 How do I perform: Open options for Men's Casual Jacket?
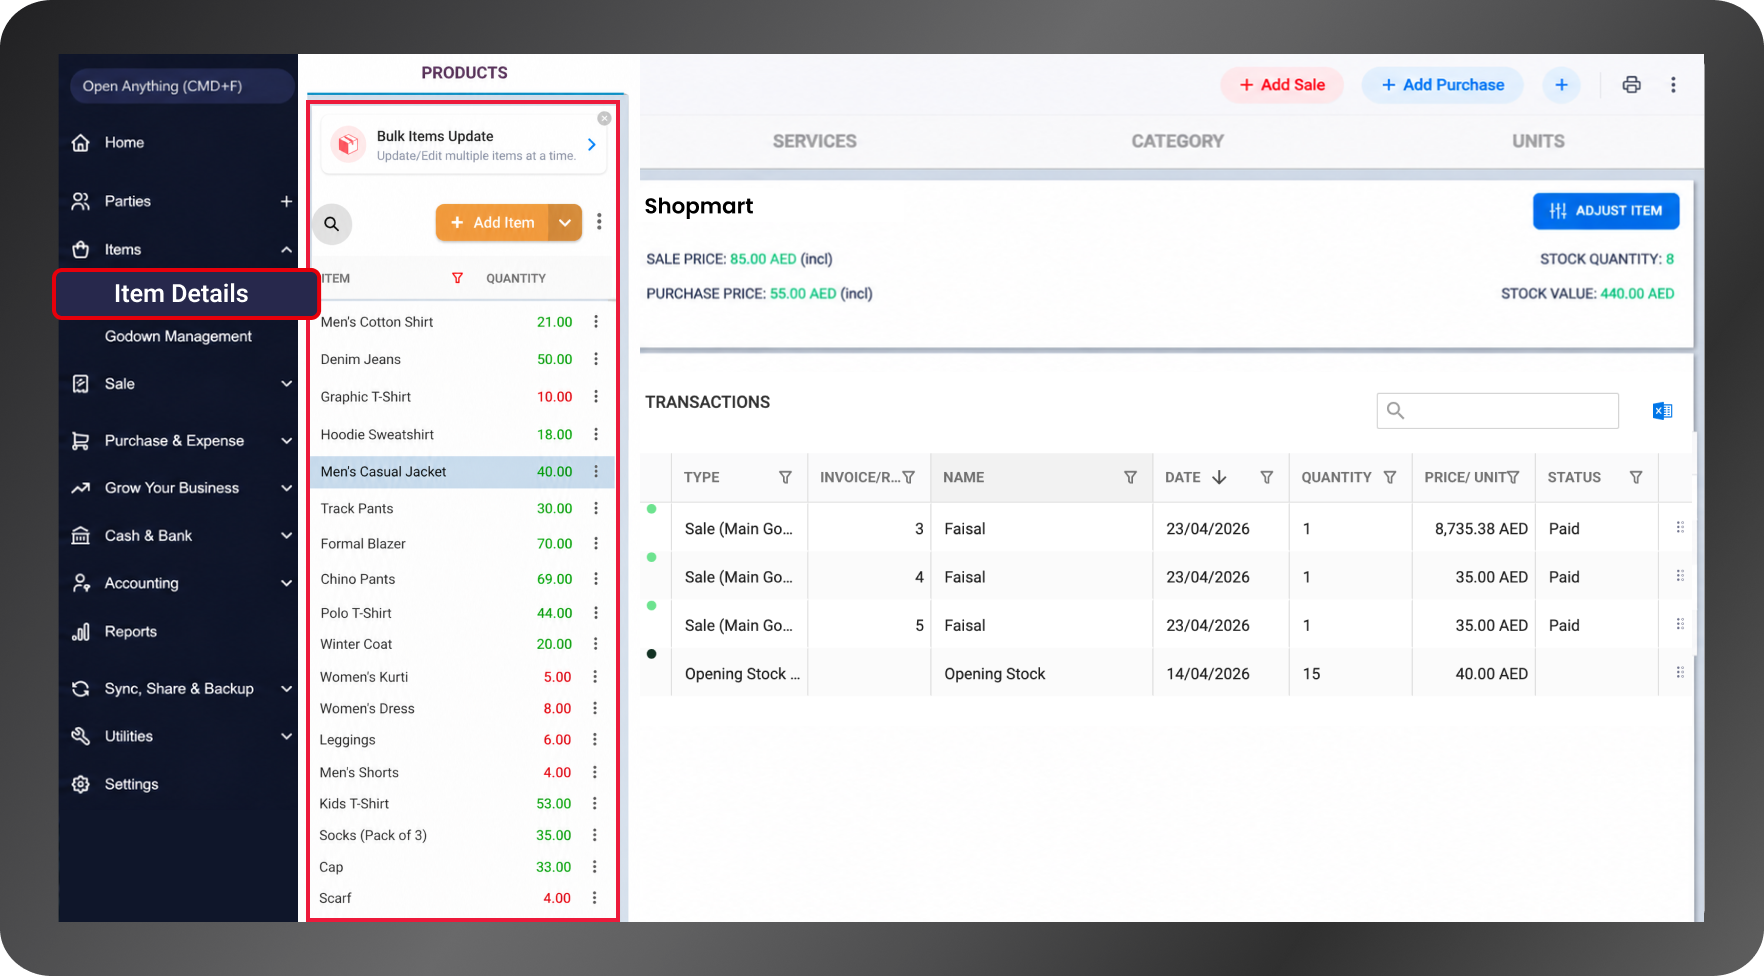pos(596,471)
